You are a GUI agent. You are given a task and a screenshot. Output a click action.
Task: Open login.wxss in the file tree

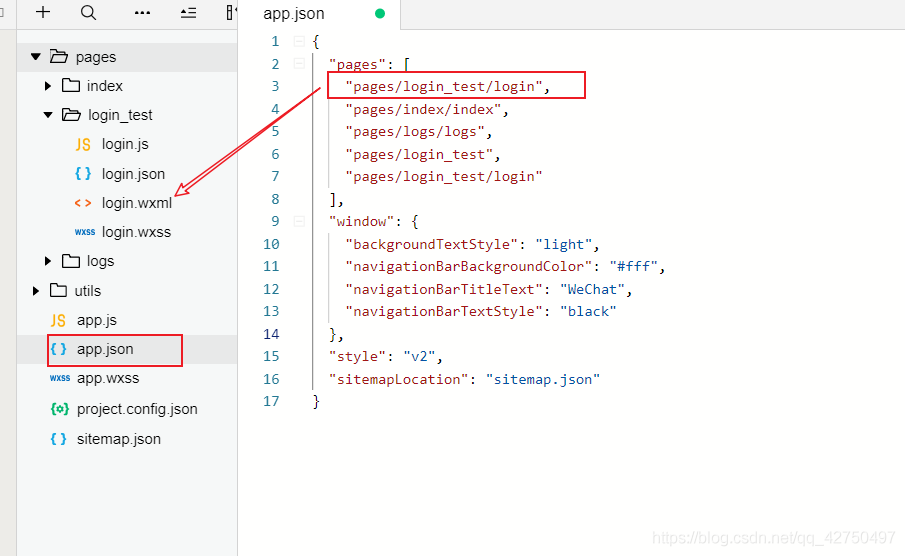pos(136,232)
